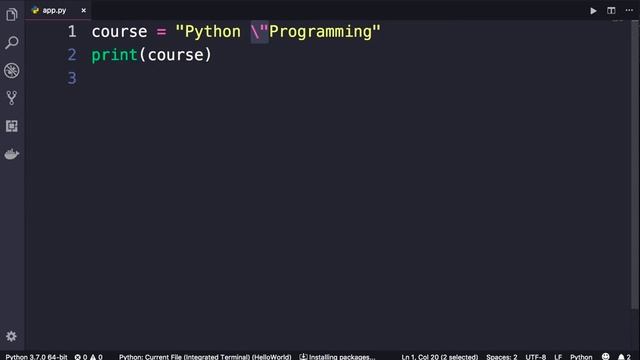Open the Debug view (crossed-bug icon)
The image size is (640, 360).
pyautogui.click(x=11, y=71)
